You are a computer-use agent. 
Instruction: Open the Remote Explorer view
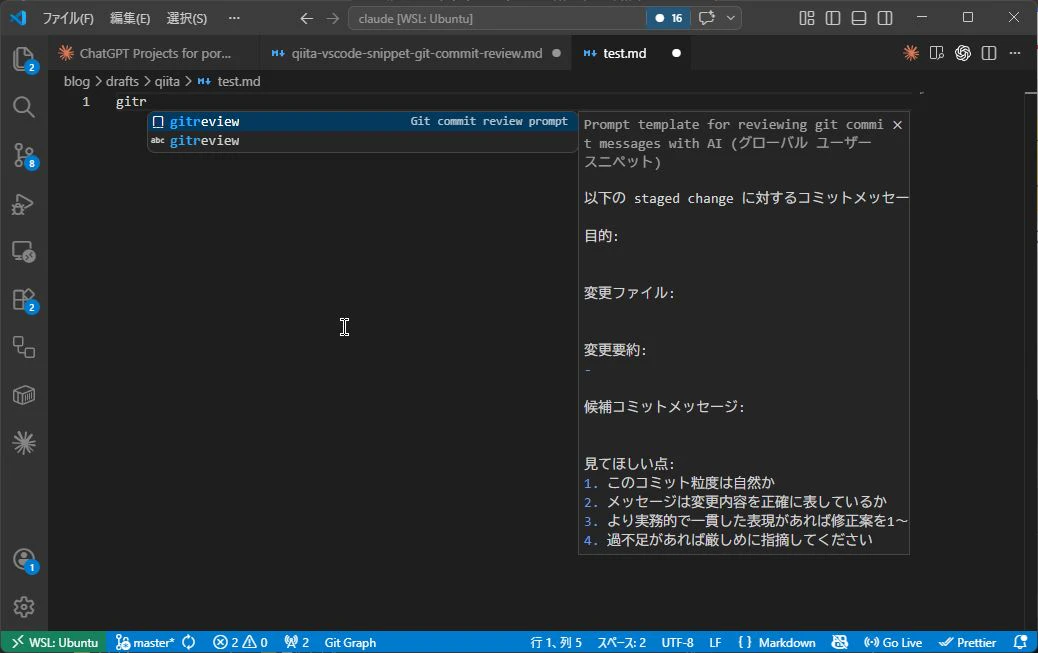24,252
